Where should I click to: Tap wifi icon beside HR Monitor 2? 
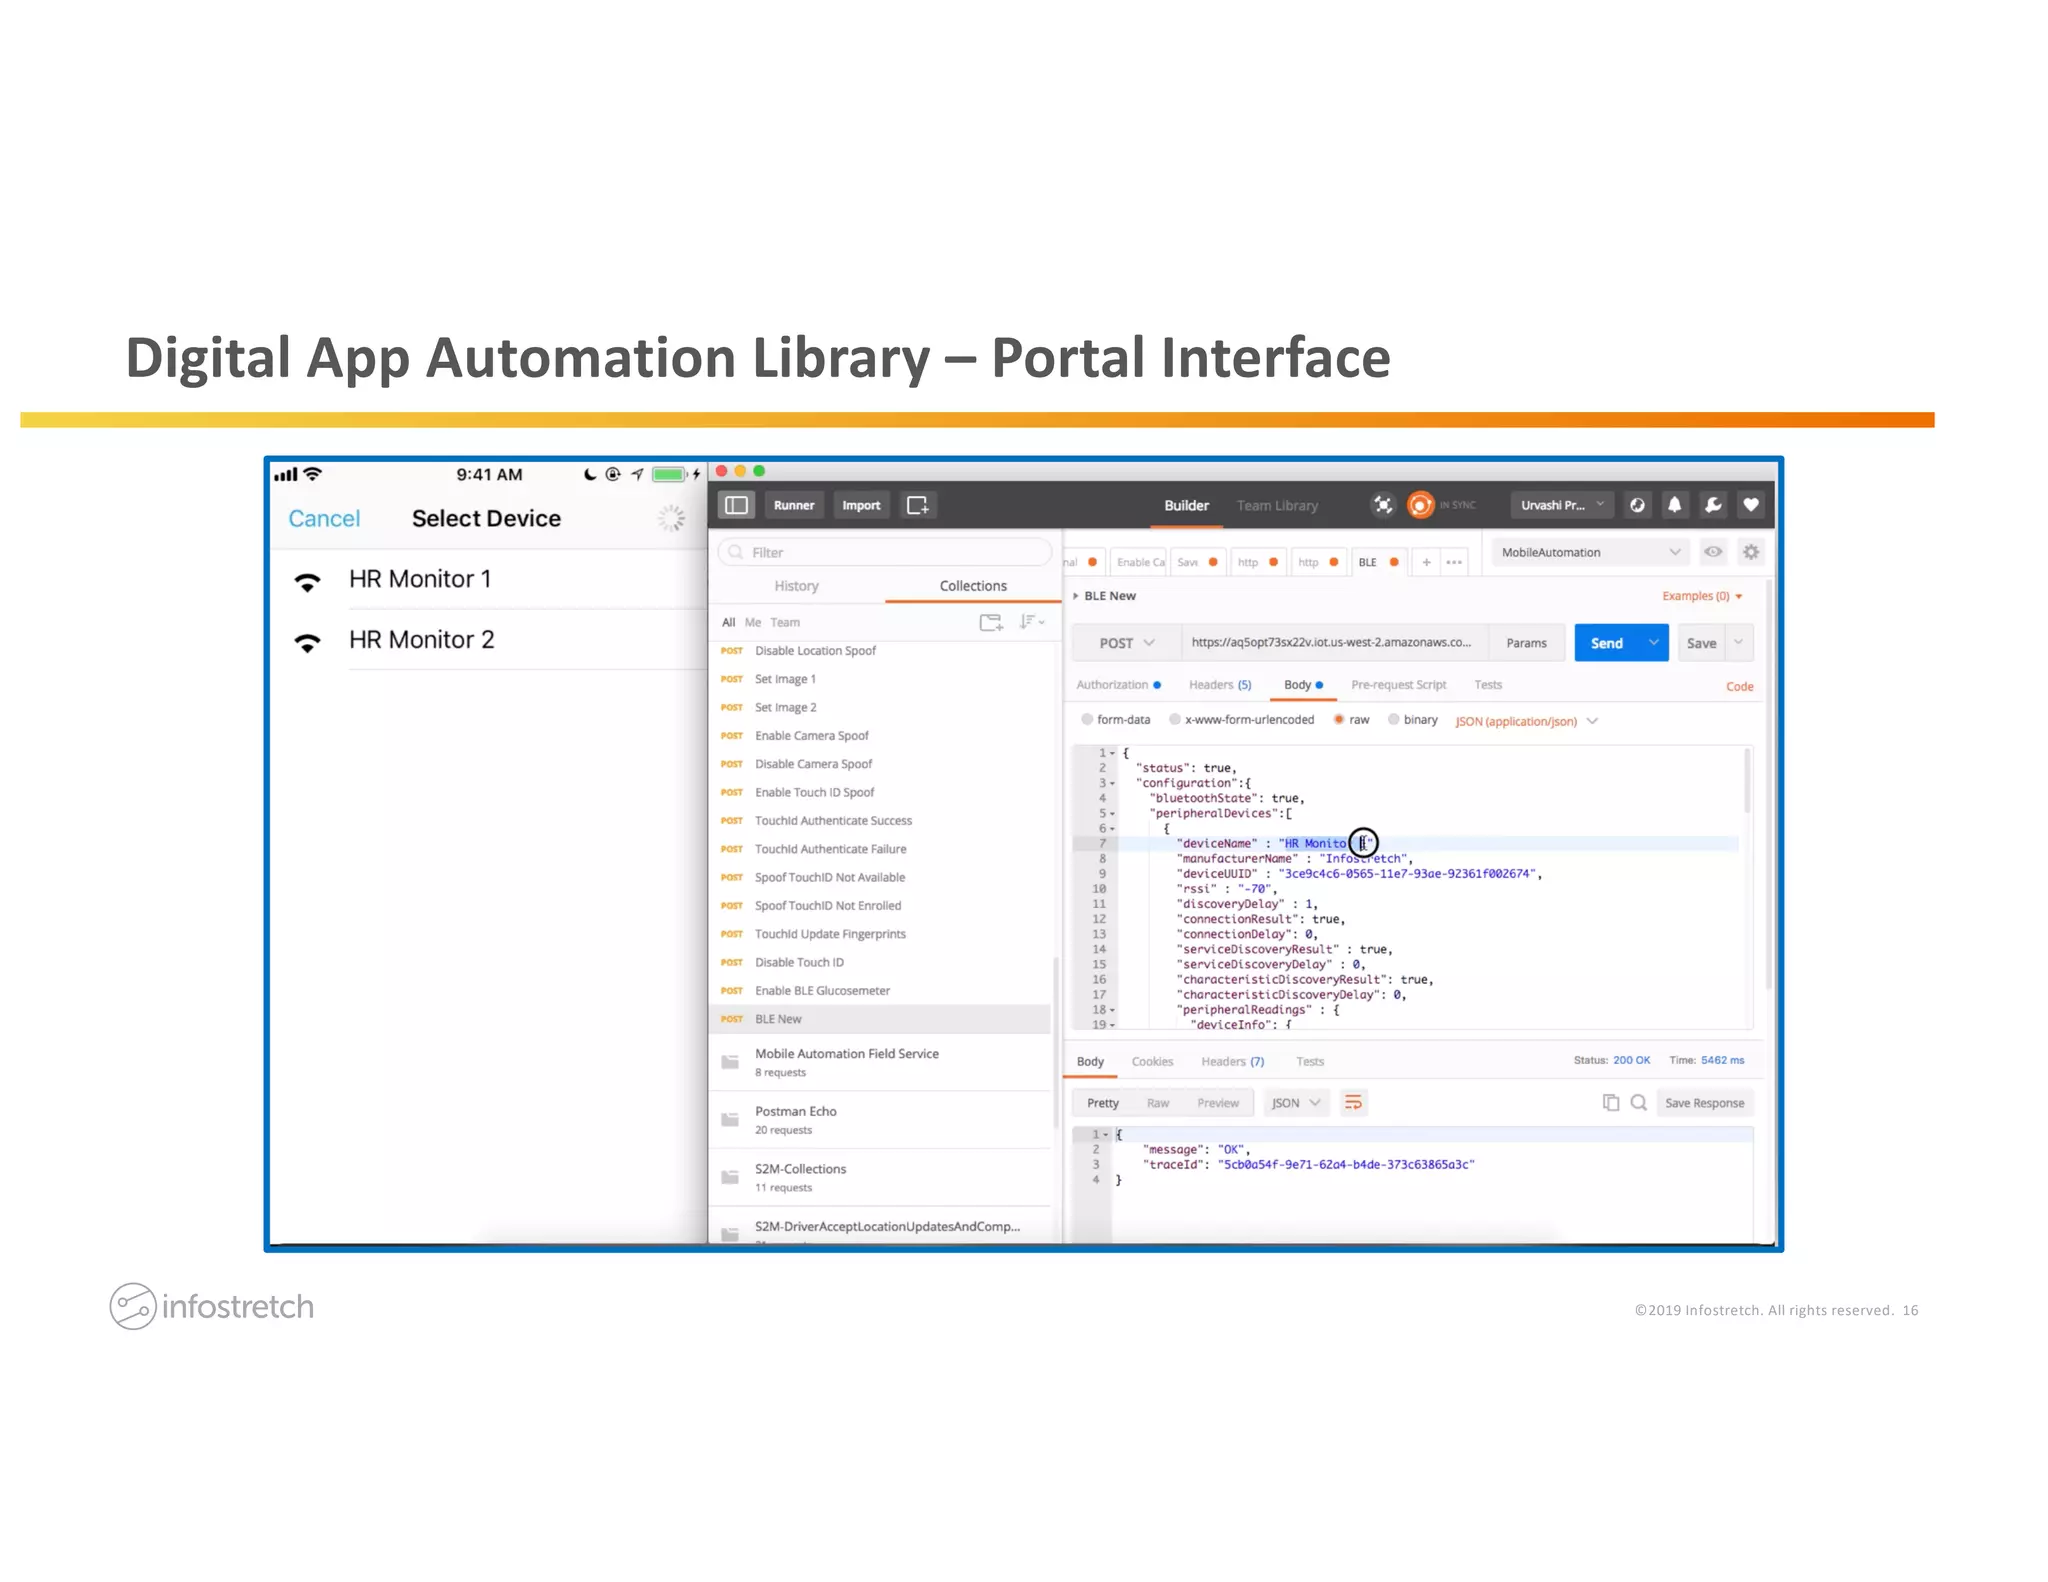(x=308, y=642)
